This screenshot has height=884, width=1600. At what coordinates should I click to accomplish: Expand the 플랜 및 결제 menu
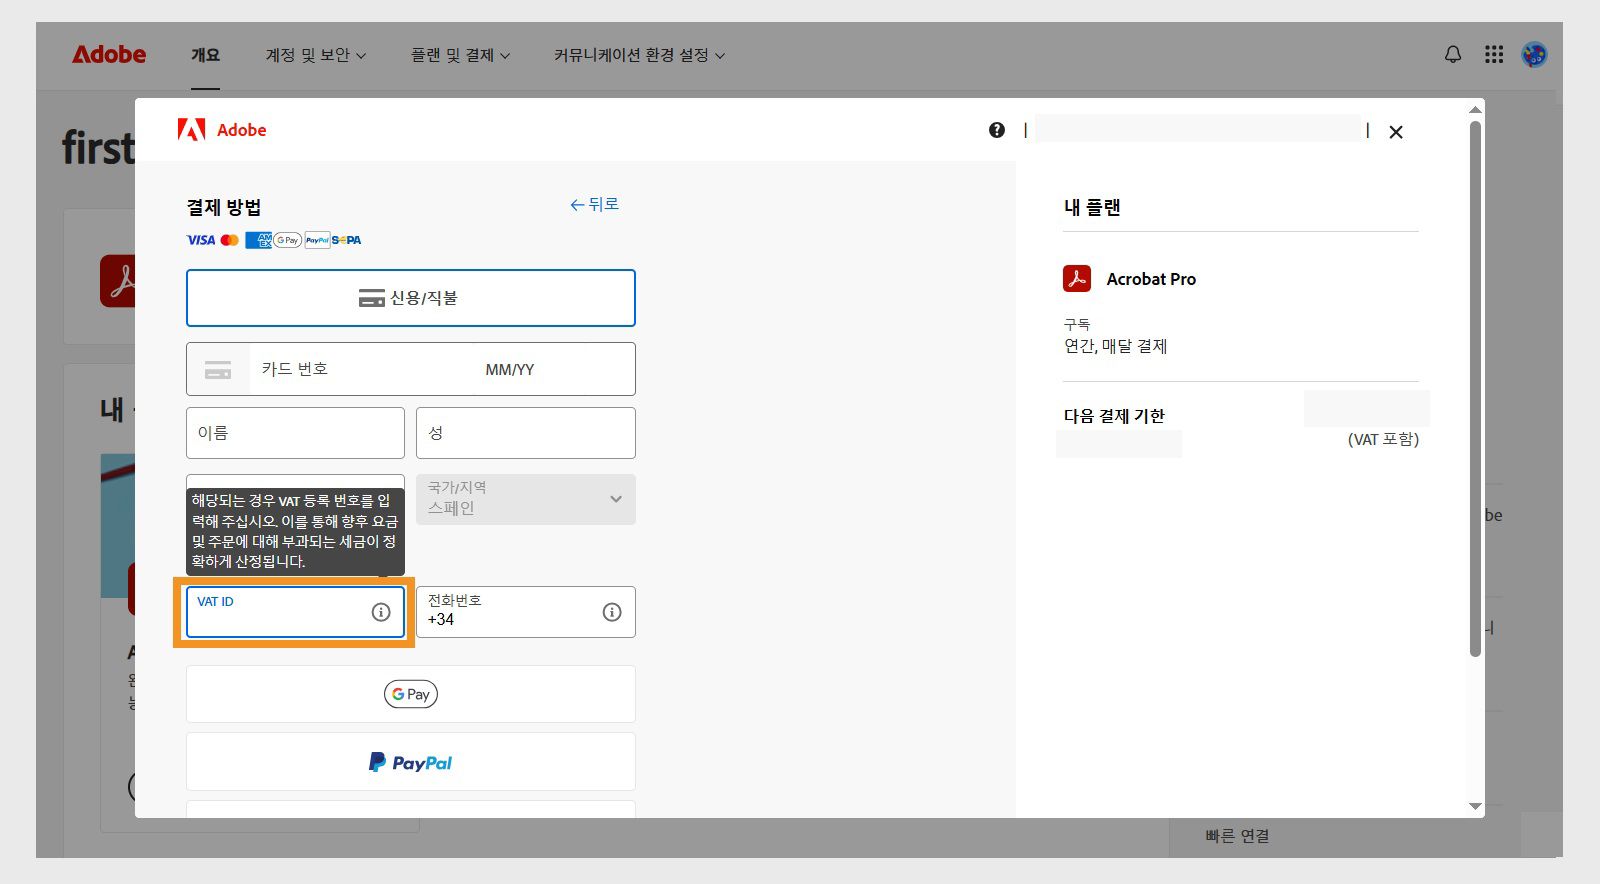[x=461, y=55]
